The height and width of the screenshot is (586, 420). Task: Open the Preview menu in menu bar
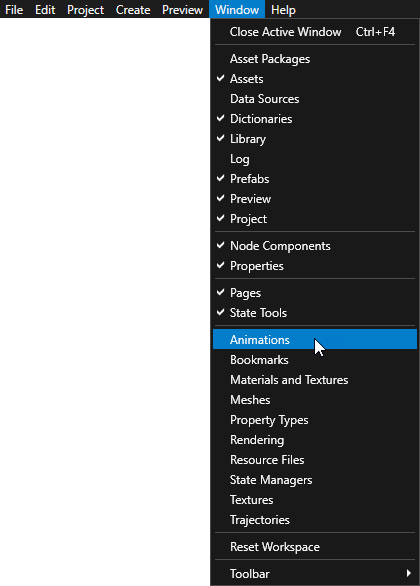182,9
